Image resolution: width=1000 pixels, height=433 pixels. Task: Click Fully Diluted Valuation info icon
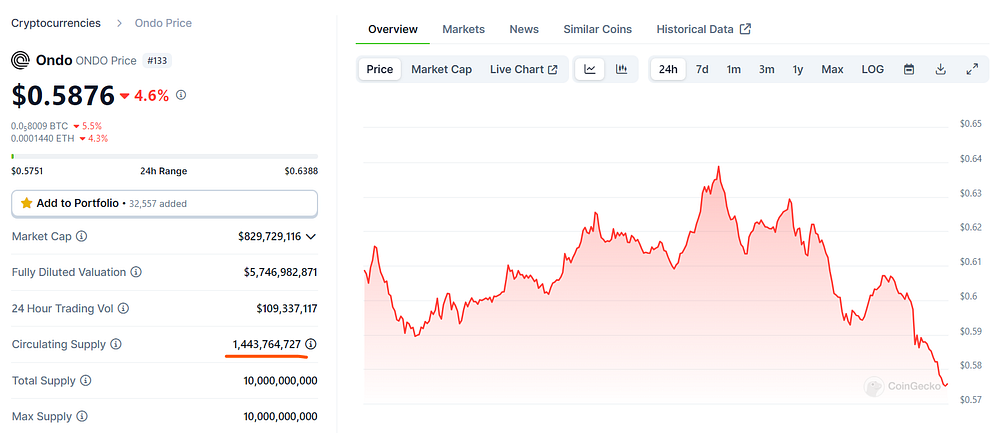136,272
